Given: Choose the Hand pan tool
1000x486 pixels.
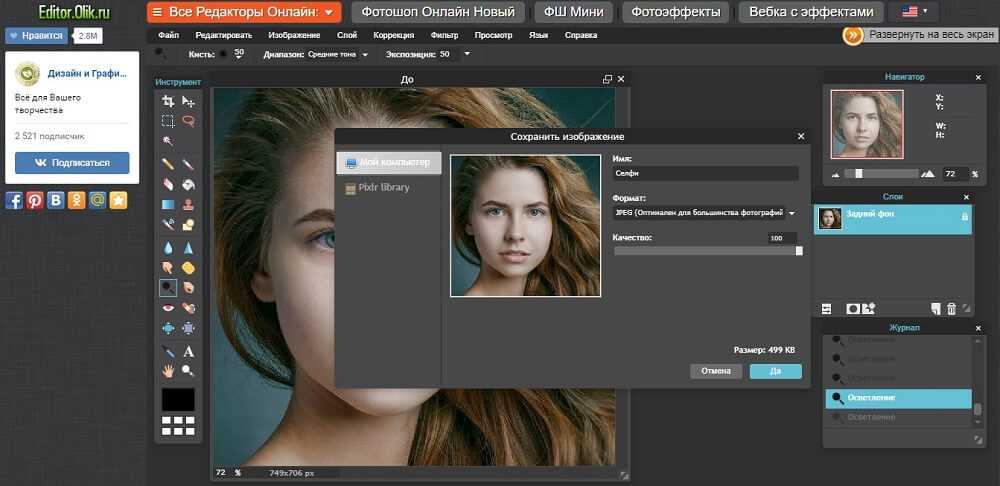Looking at the screenshot, I should (x=168, y=370).
